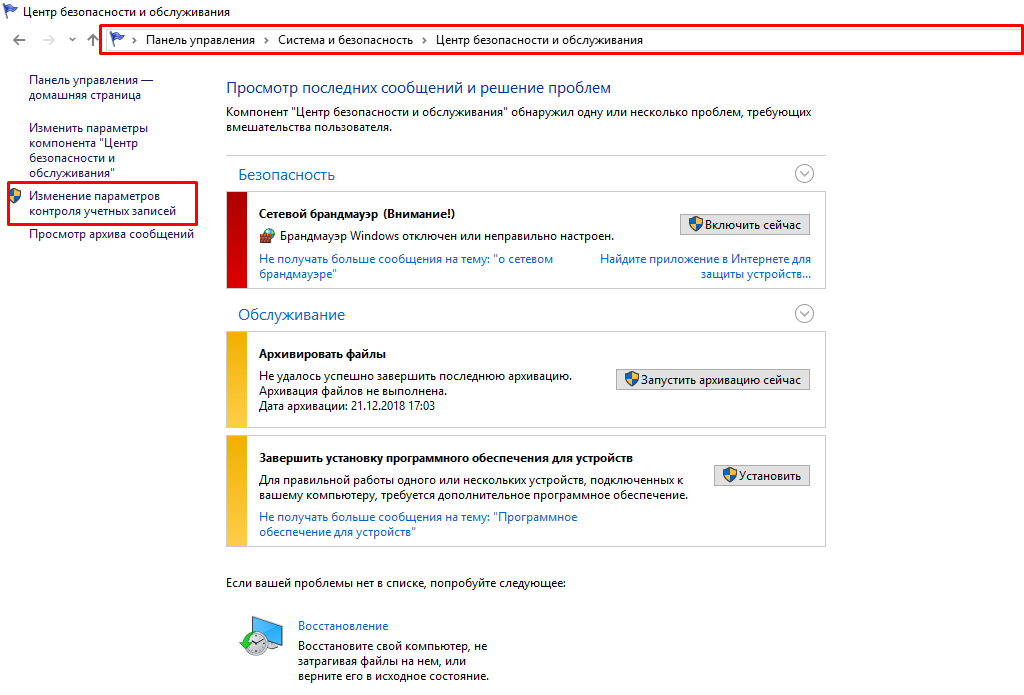This screenshot has height=695, width=1024.
Task: Open 'Изменить параметры компонента' sidebar link
Action: 88,150
